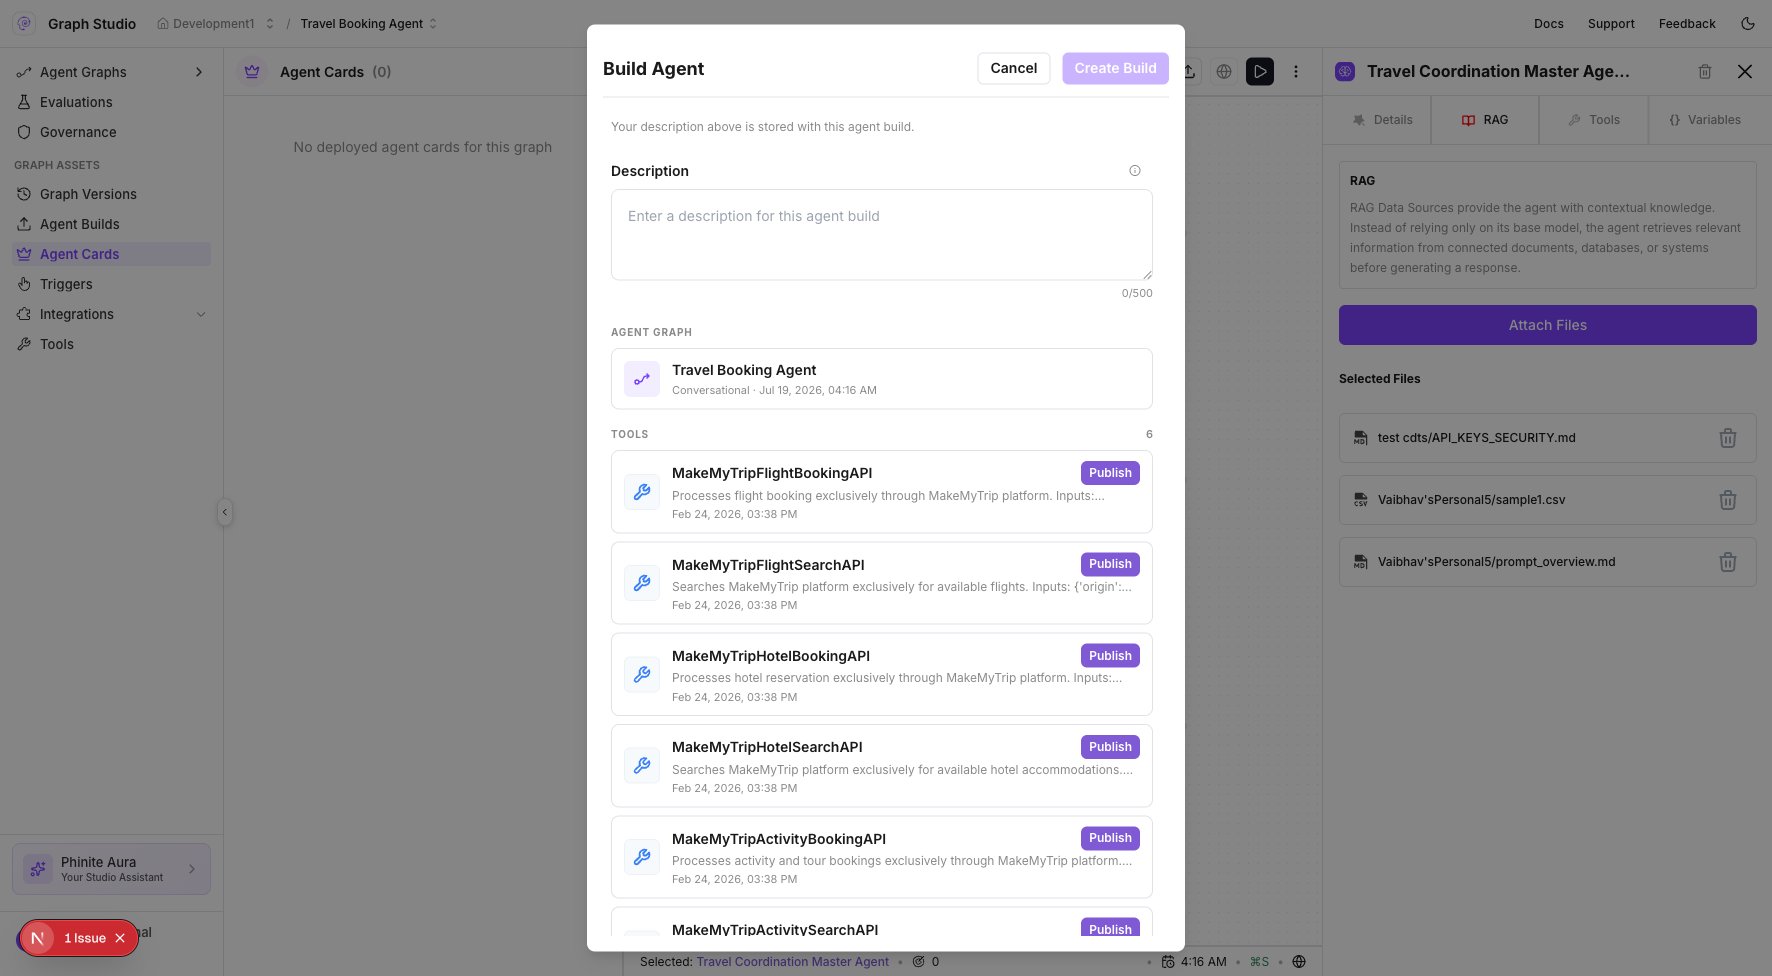This screenshot has height=976, width=1772.
Task: Click the Travel Booking Agent graph card
Action: coord(882,379)
